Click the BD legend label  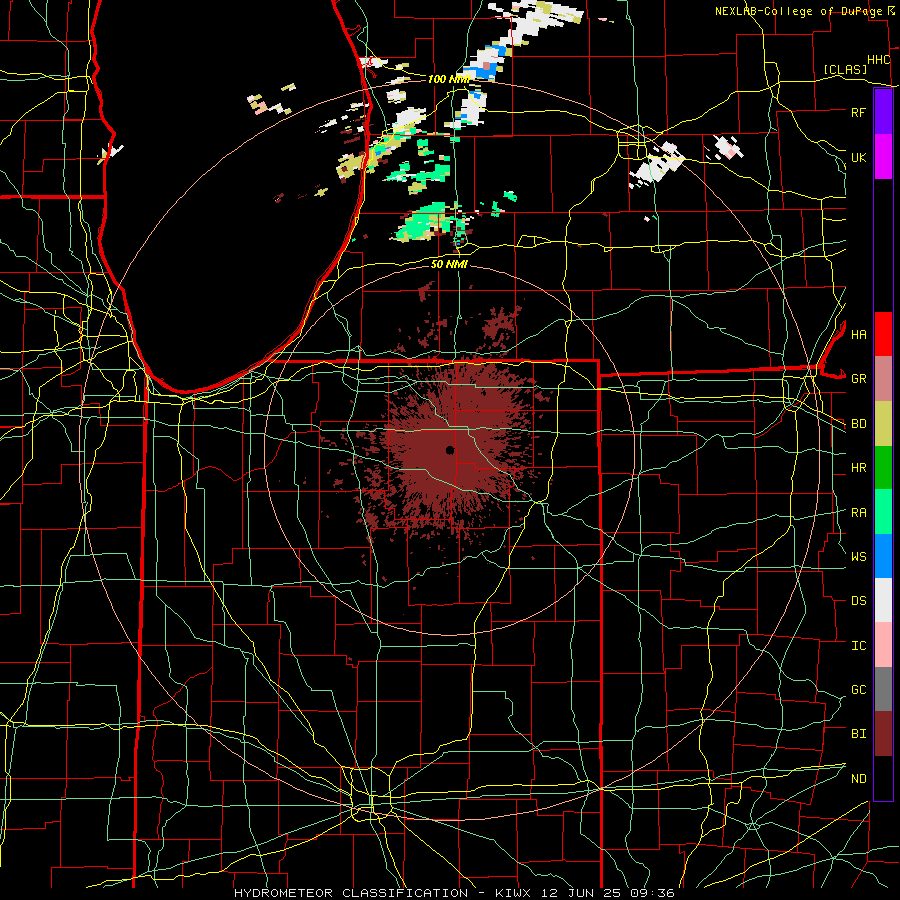[x=858, y=424]
